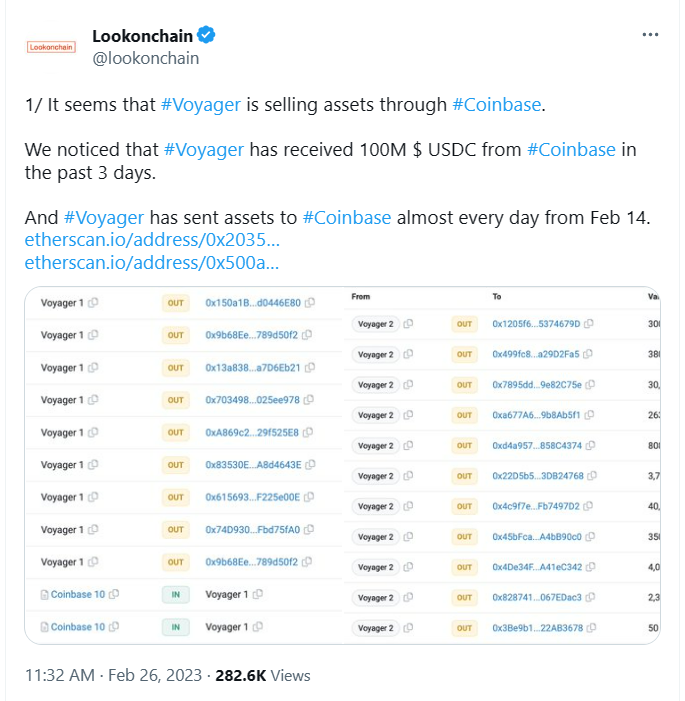Click the @lookonchain handle
685x701 pixels.
pos(145,59)
